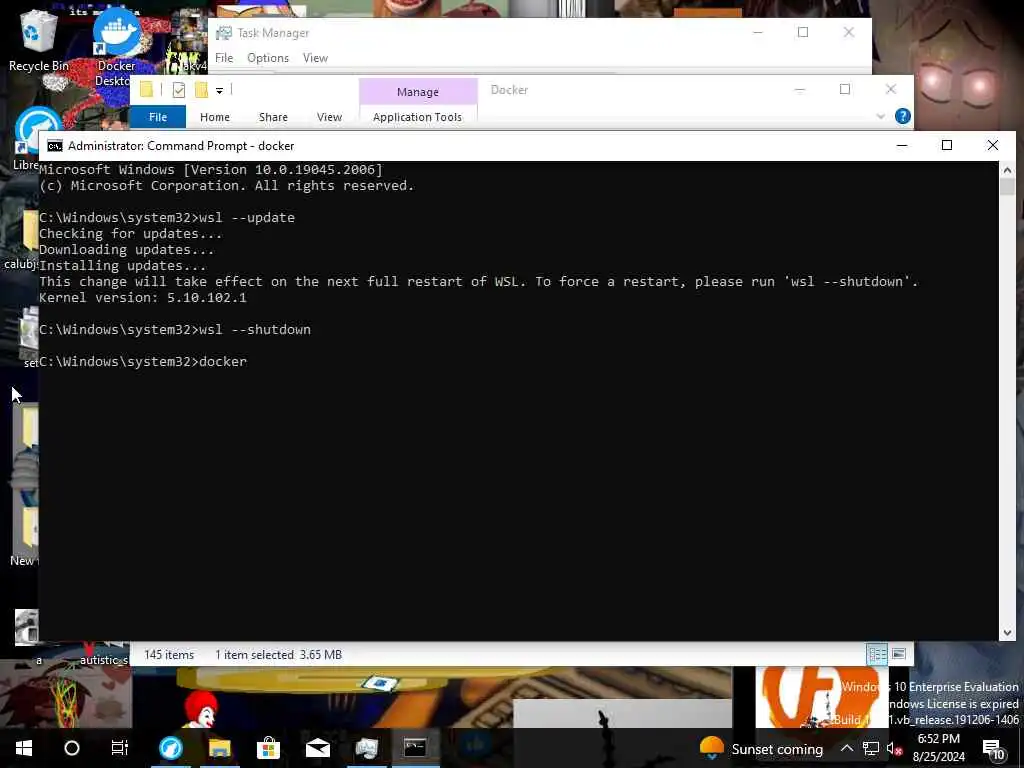Click 'wsl --update' command text
The width and height of the screenshot is (1024, 768).
click(247, 217)
